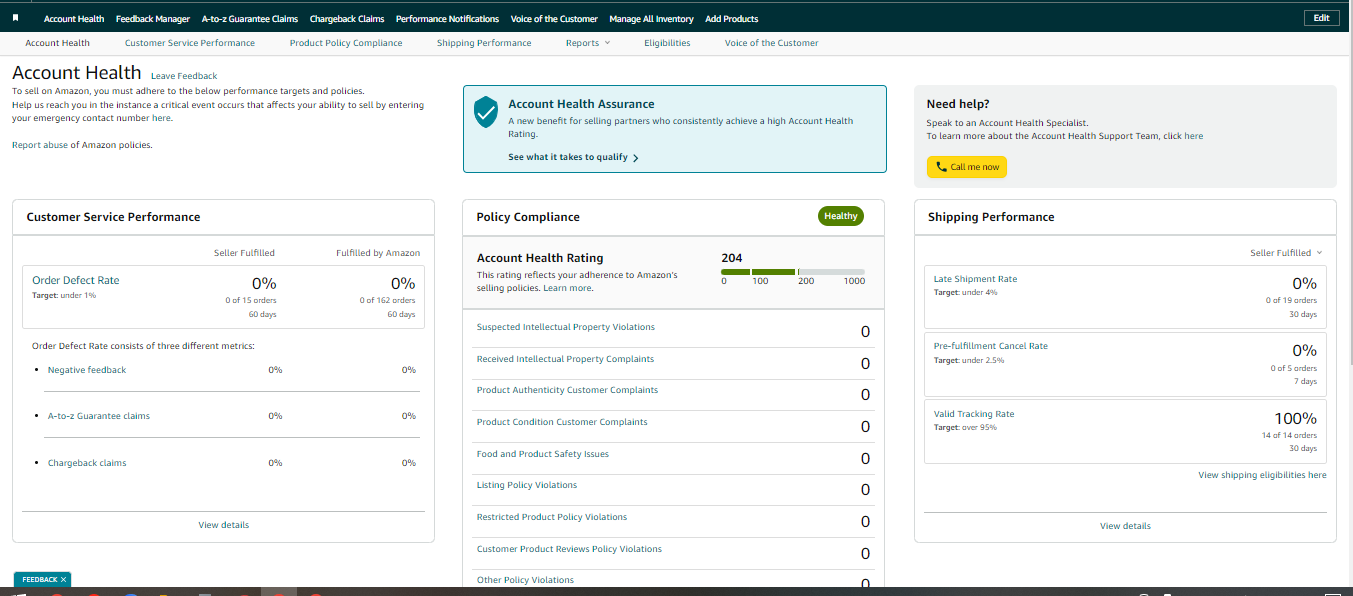Screen dimensions: 1353x596
Task: Select Voice of the Customer tab in secondary navigation
Action: tap(771, 43)
